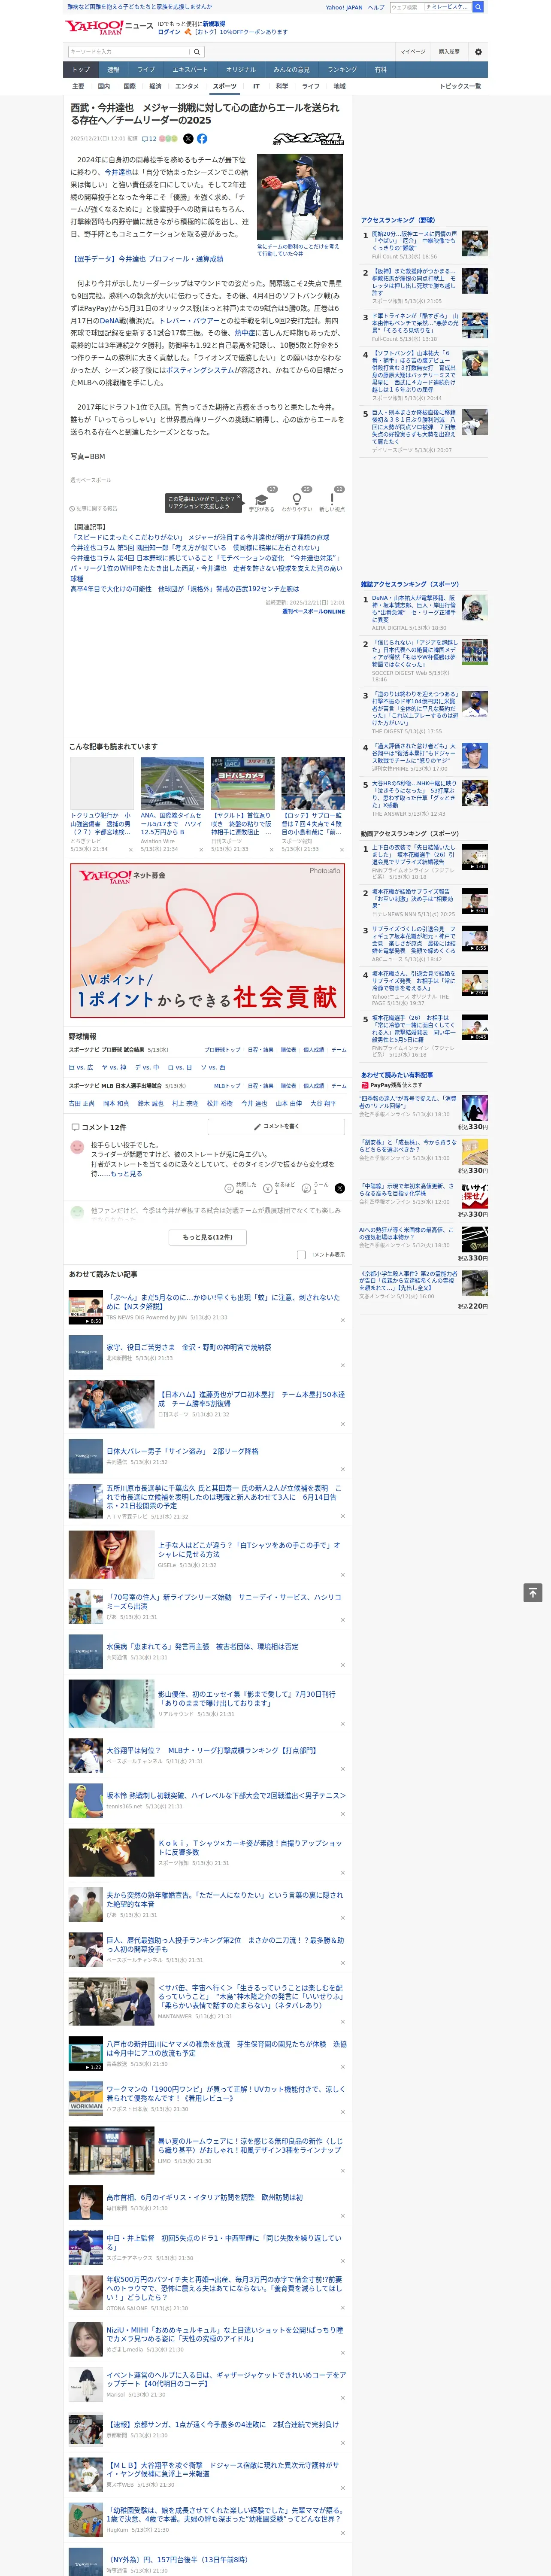Screen dimensions: 551x2576
Task: Click the 学びがある graduation cap reaction
Action: click(x=262, y=500)
